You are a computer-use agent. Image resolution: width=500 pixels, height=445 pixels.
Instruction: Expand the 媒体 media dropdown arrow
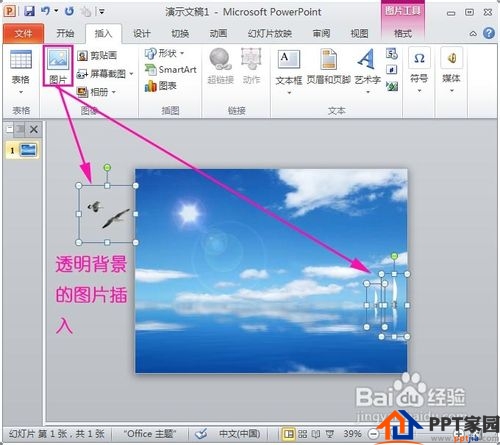click(452, 91)
